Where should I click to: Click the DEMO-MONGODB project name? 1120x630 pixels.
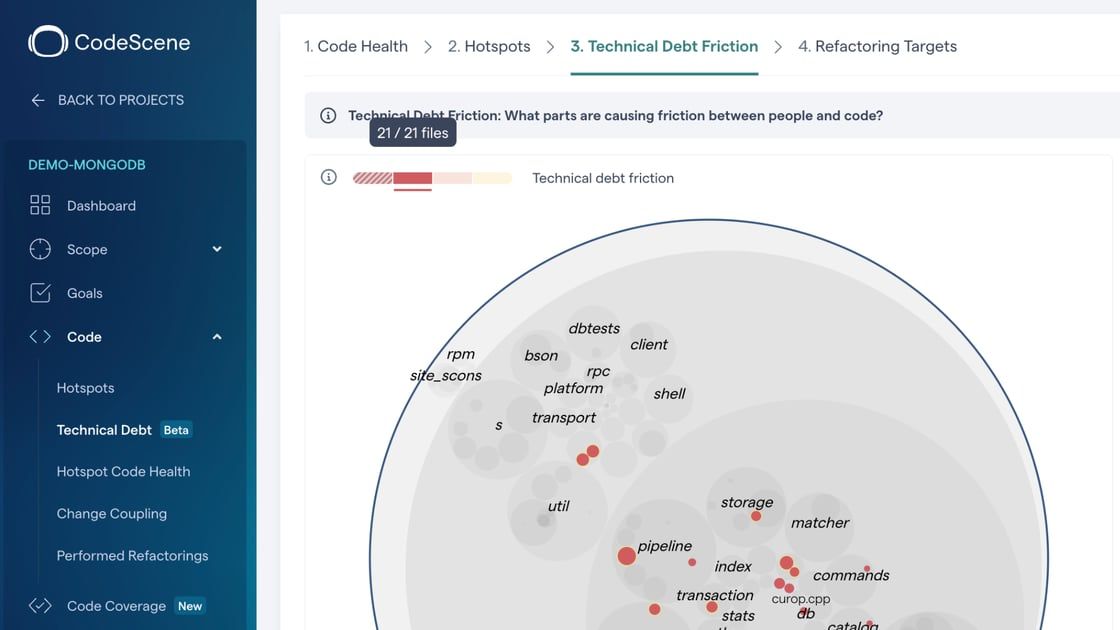87,165
